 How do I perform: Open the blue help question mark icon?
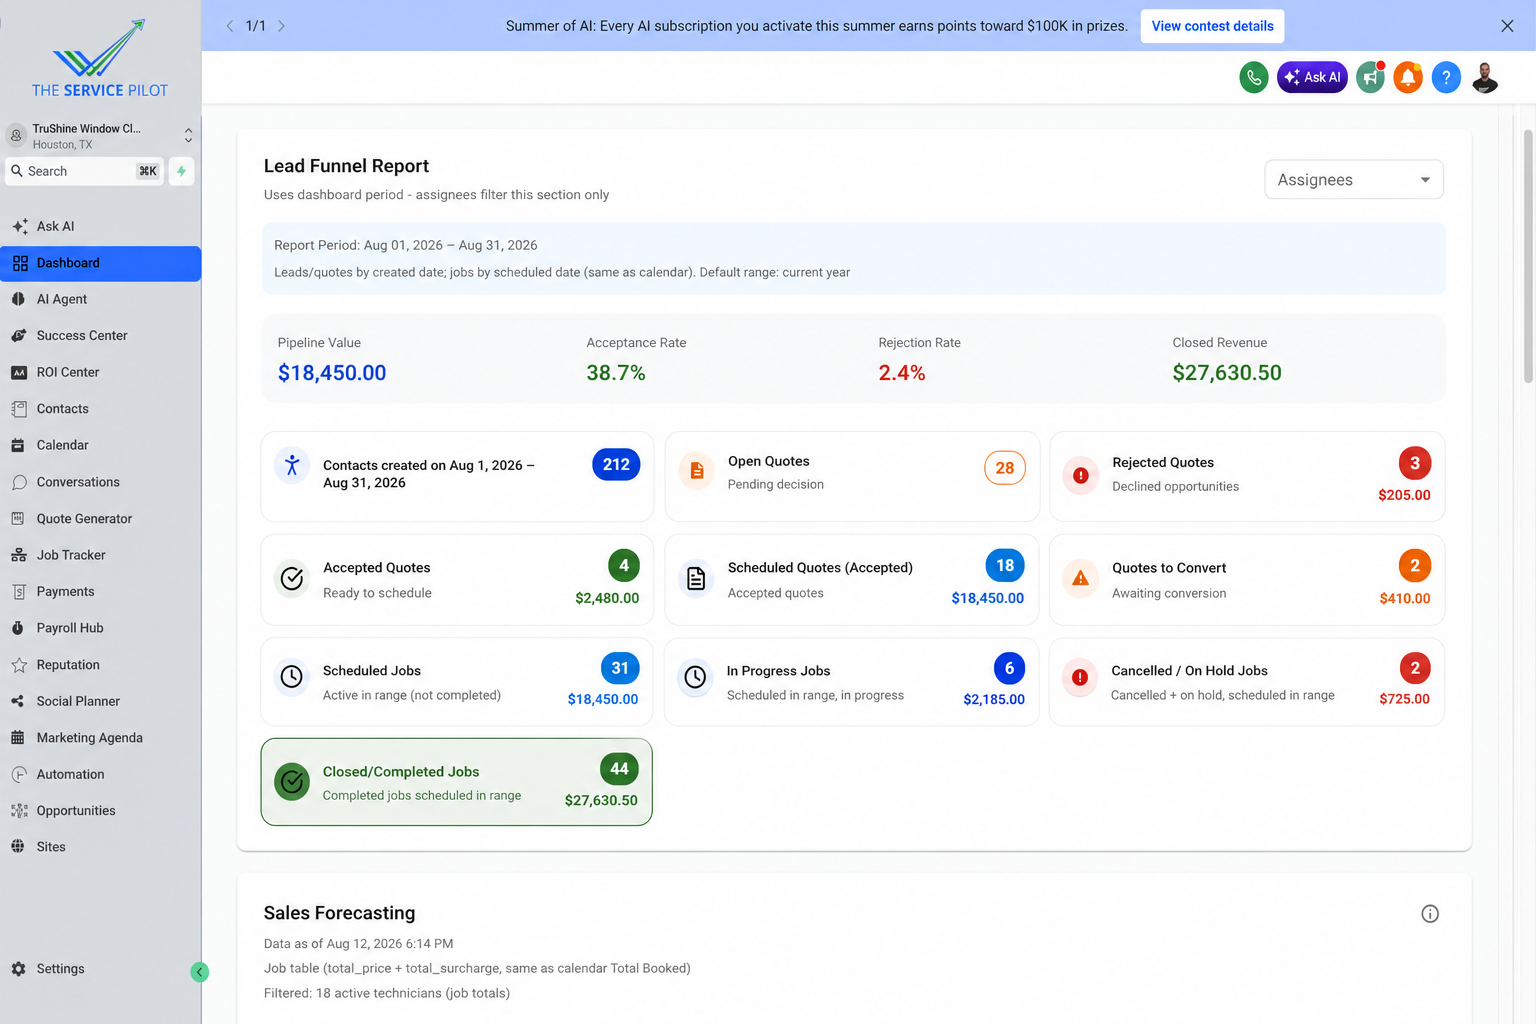pos(1446,77)
